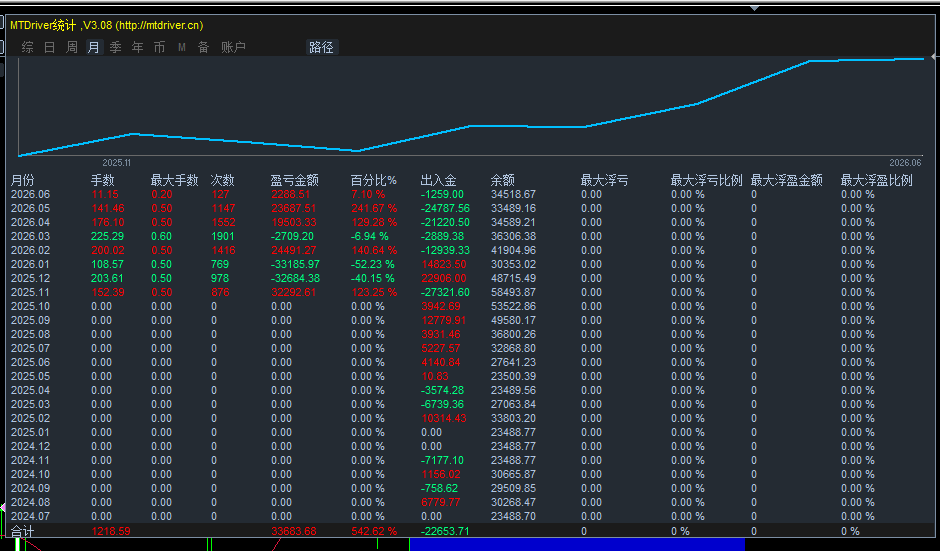This screenshot has height=551, width=940.
Task: Click the 最大浮亏比例 column header
Action: pyautogui.click(x=706, y=180)
